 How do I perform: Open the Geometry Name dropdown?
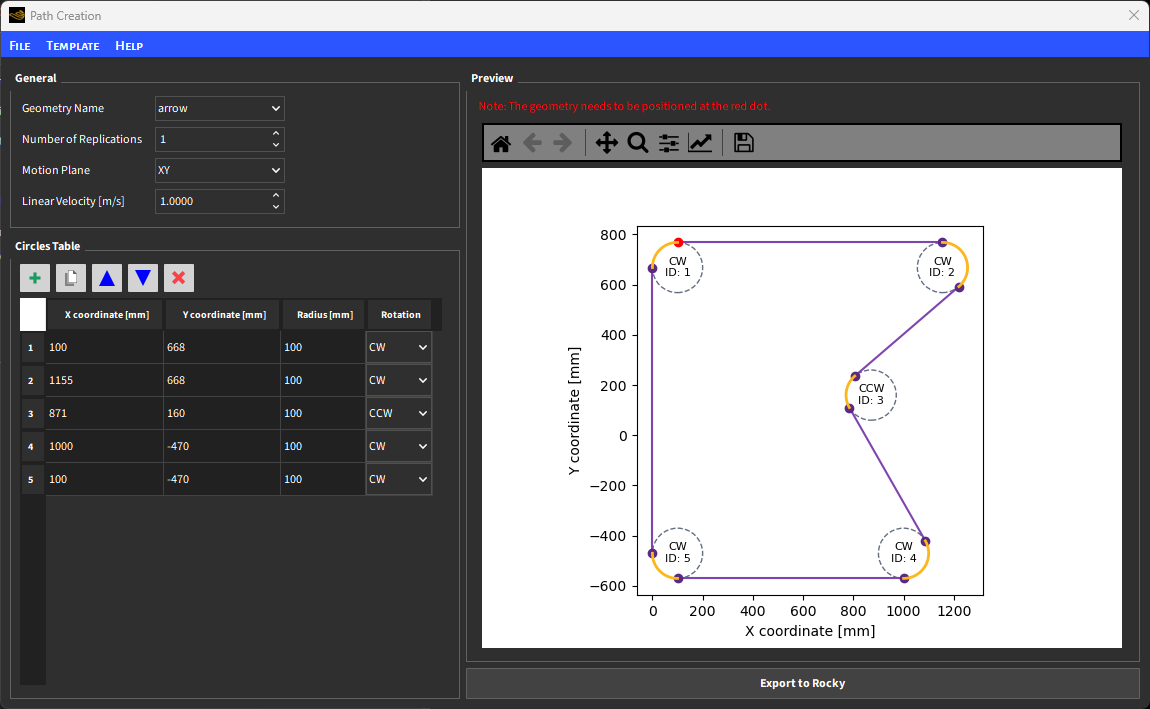(219, 109)
